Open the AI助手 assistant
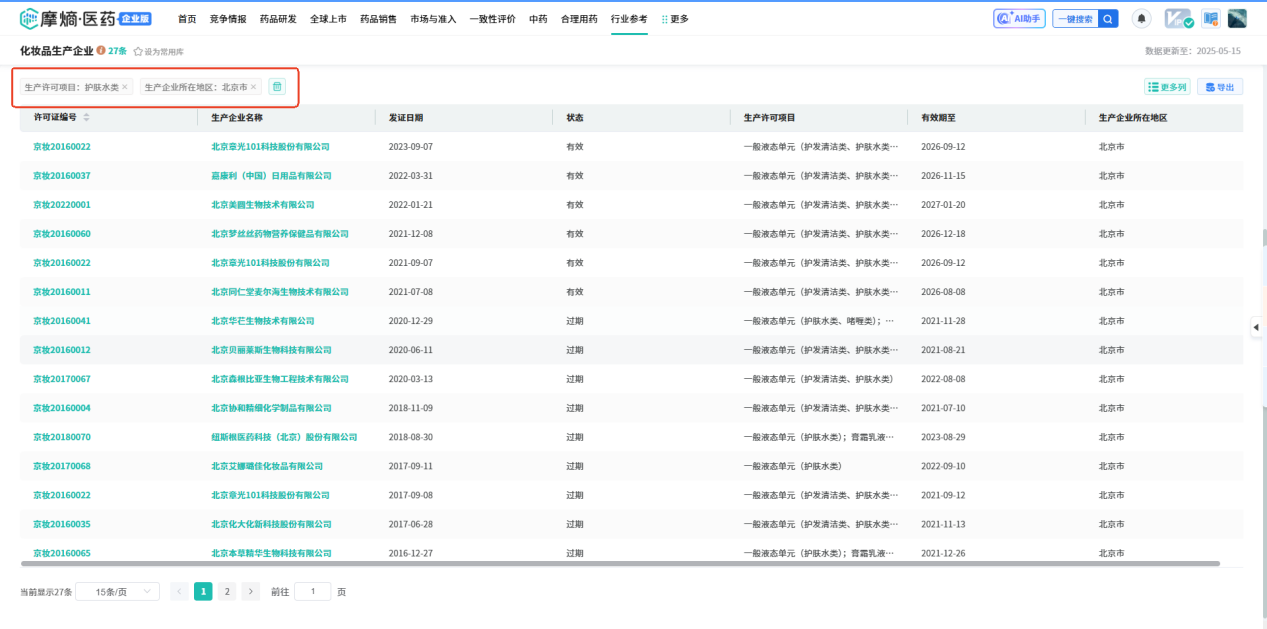This screenshot has height=629, width=1267. pyautogui.click(x=1019, y=18)
